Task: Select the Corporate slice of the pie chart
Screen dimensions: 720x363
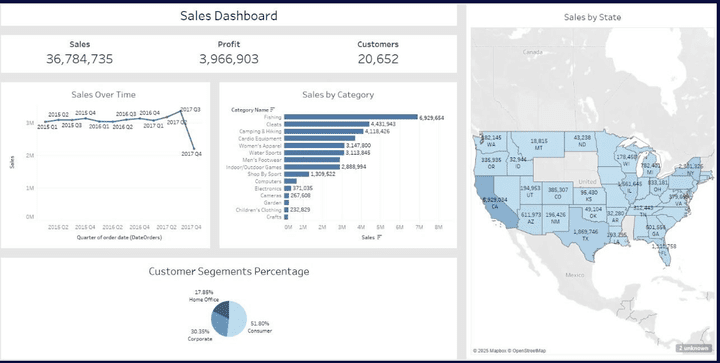Action: (x=219, y=325)
